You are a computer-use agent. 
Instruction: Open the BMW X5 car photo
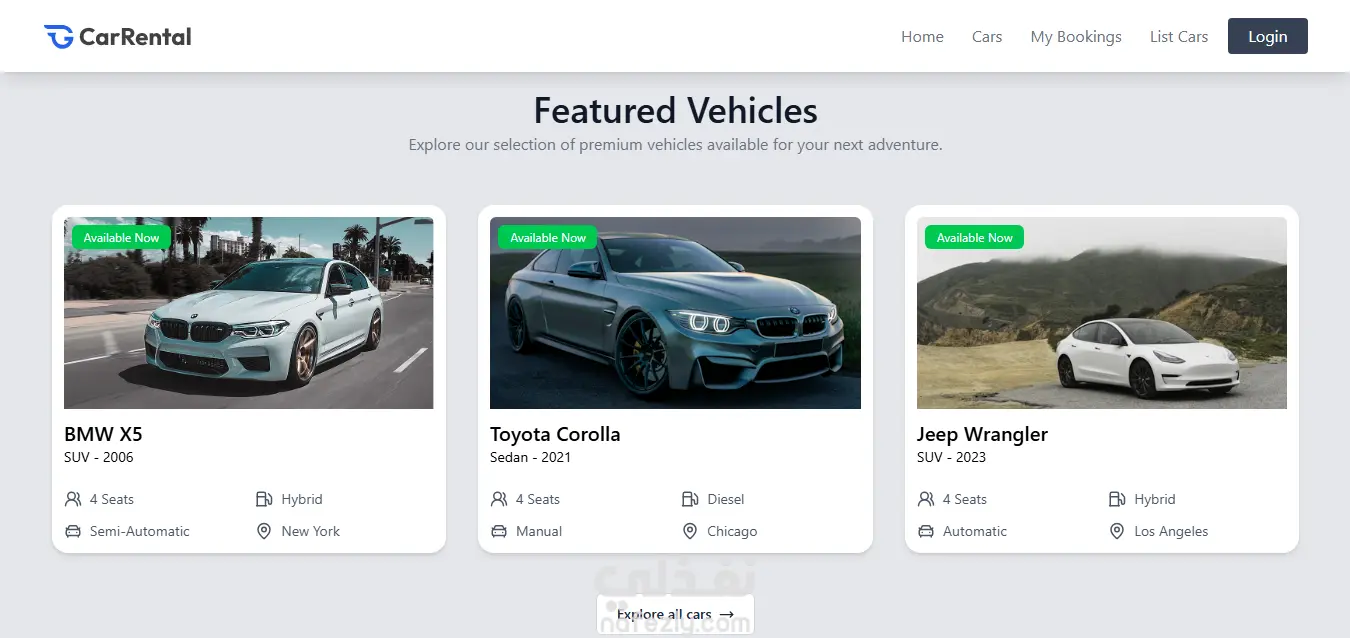(x=249, y=313)
